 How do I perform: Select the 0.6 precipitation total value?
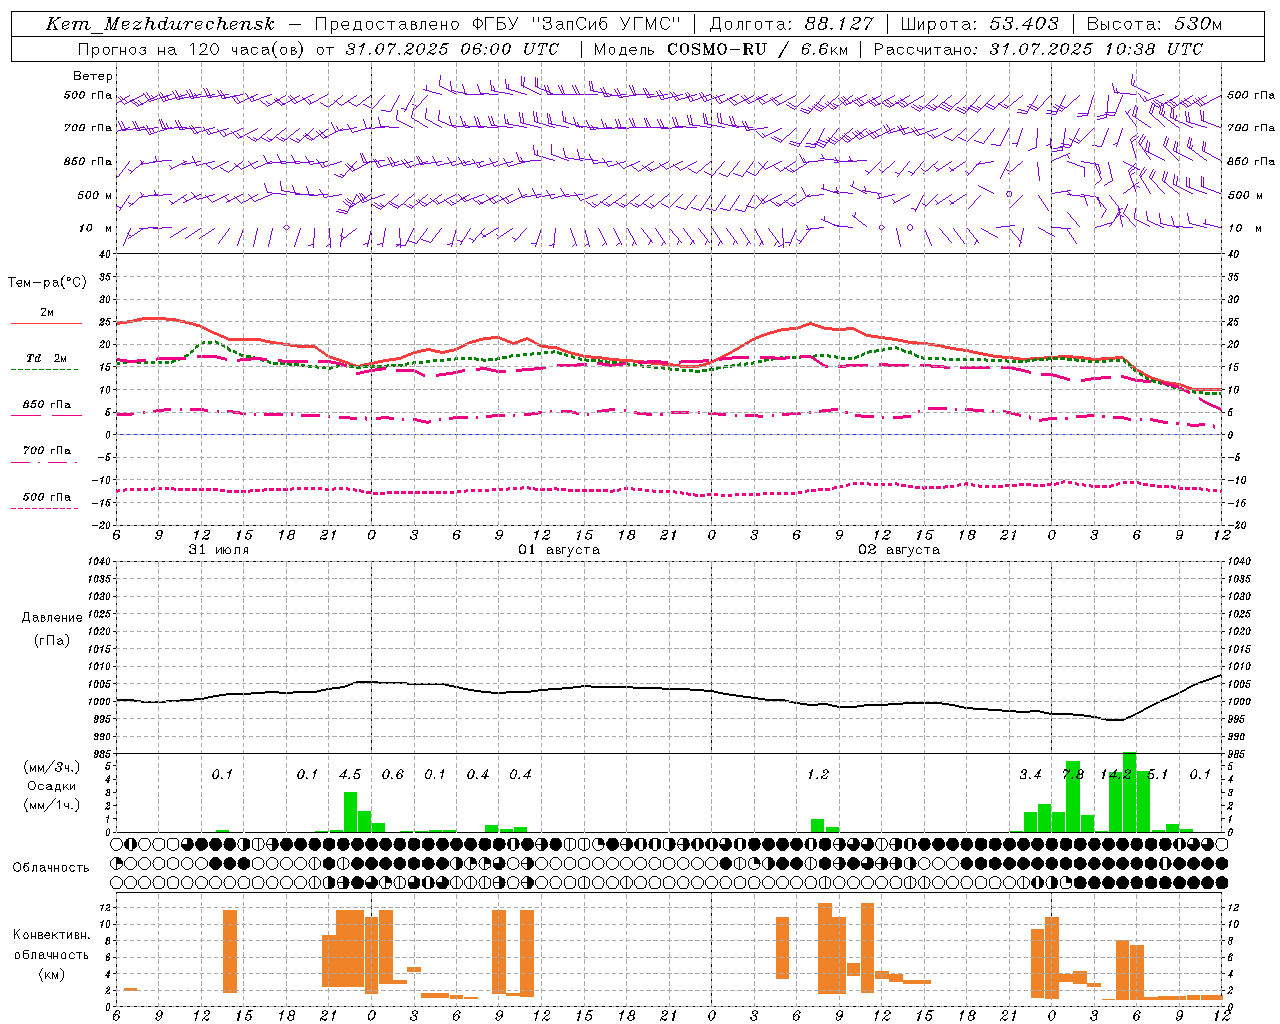click(393, 775)
